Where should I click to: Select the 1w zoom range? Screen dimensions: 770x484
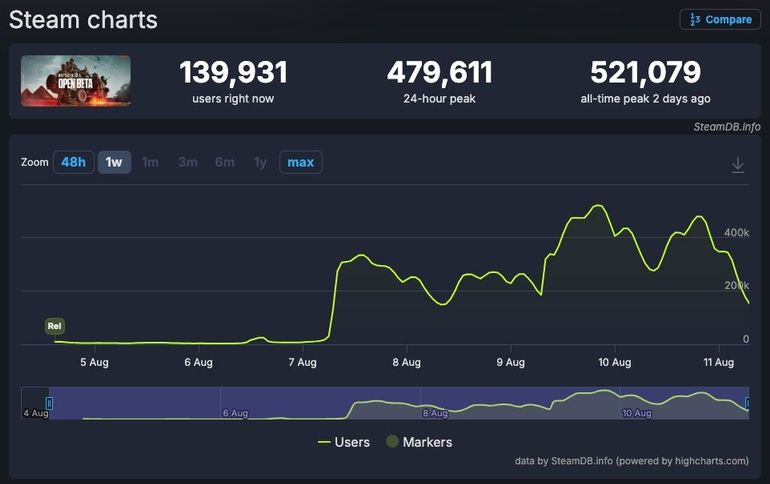pyautogui.click(x=114, y=162)
